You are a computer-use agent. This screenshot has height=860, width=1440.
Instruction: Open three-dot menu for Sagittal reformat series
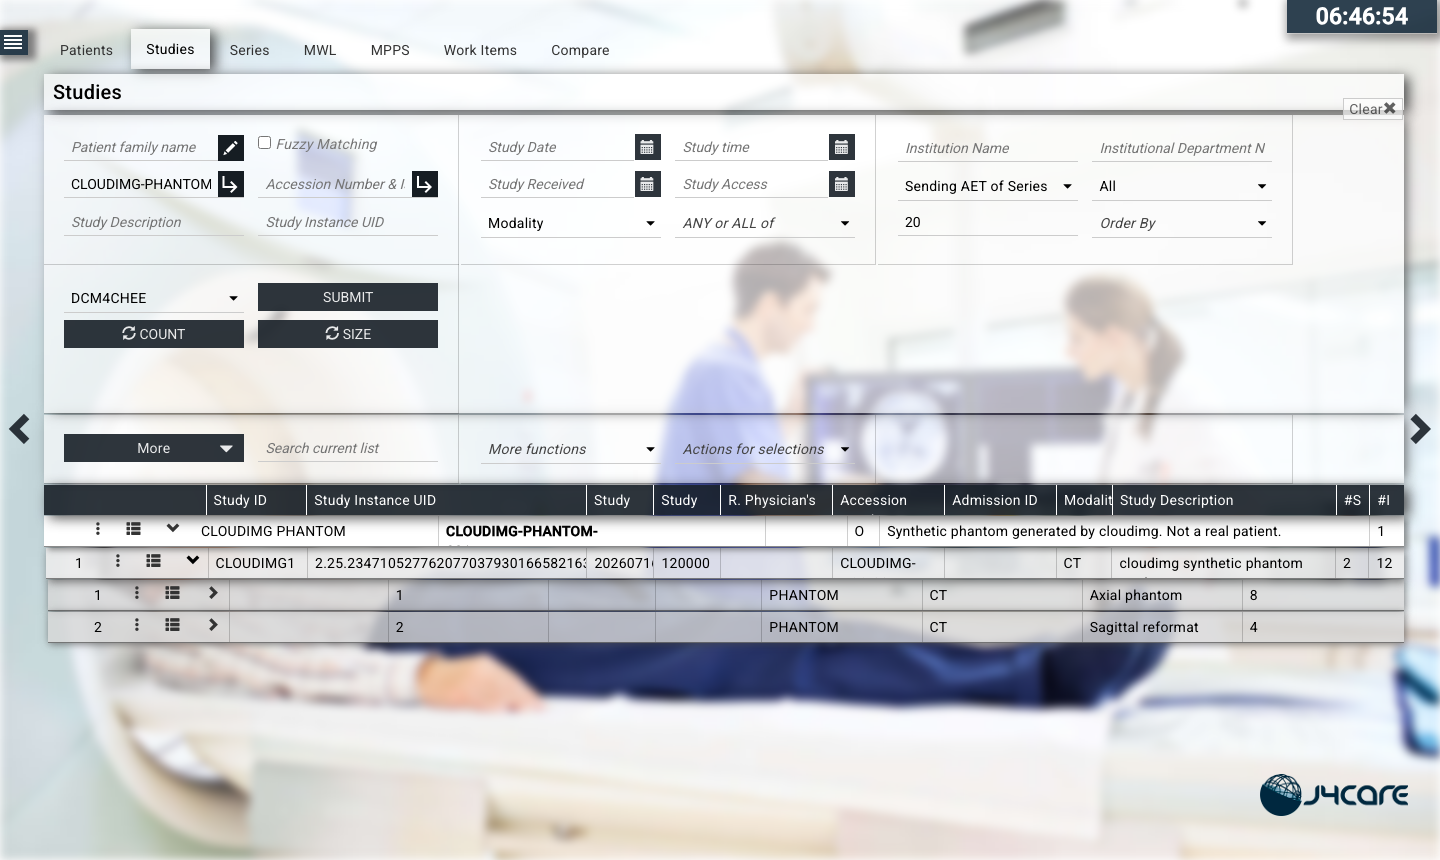coord(137,625)
